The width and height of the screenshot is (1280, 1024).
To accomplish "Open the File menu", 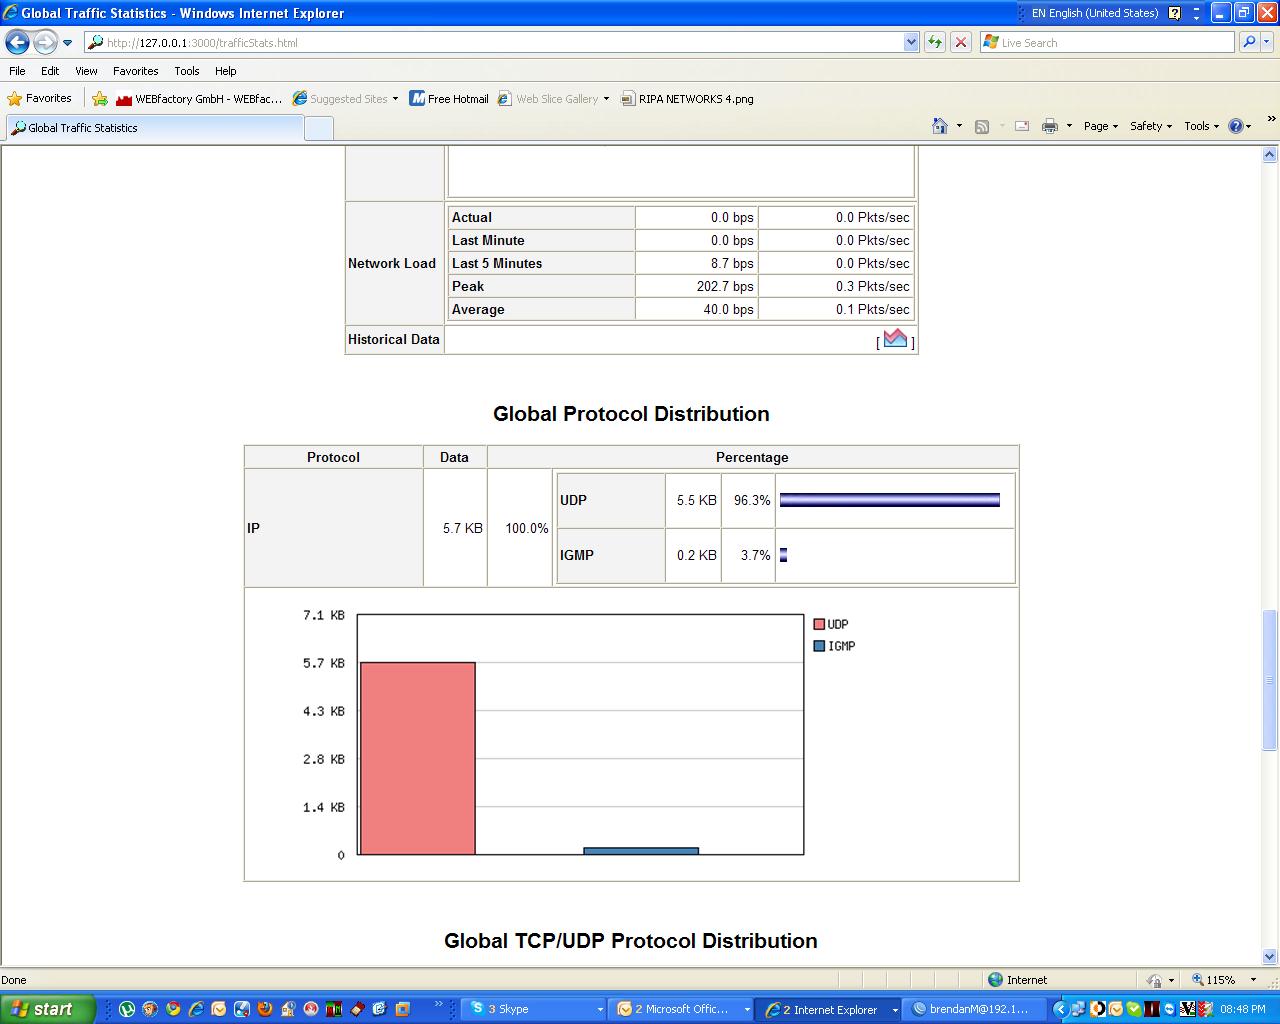I will point(17,71).
